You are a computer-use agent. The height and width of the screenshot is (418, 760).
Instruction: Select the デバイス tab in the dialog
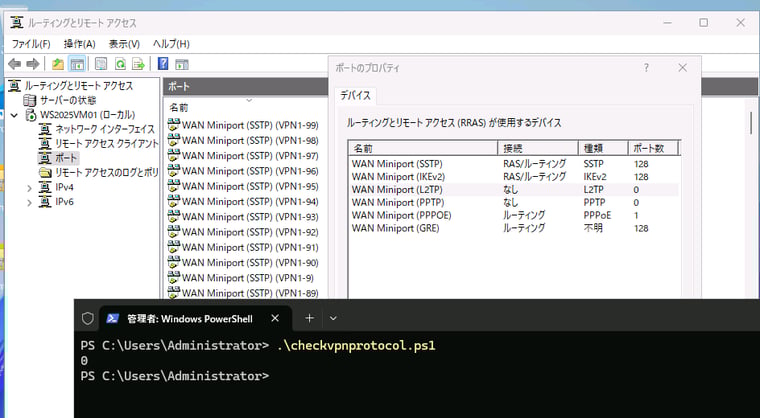pos(355,96)
